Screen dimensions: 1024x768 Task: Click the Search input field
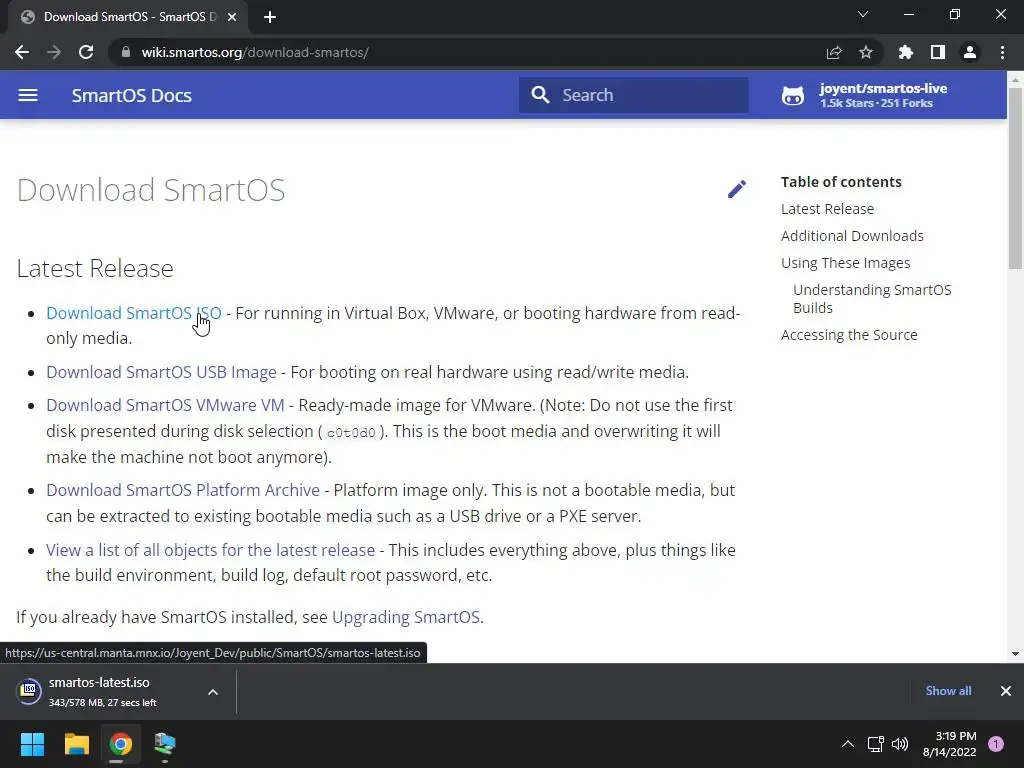(x=633, y=95)
